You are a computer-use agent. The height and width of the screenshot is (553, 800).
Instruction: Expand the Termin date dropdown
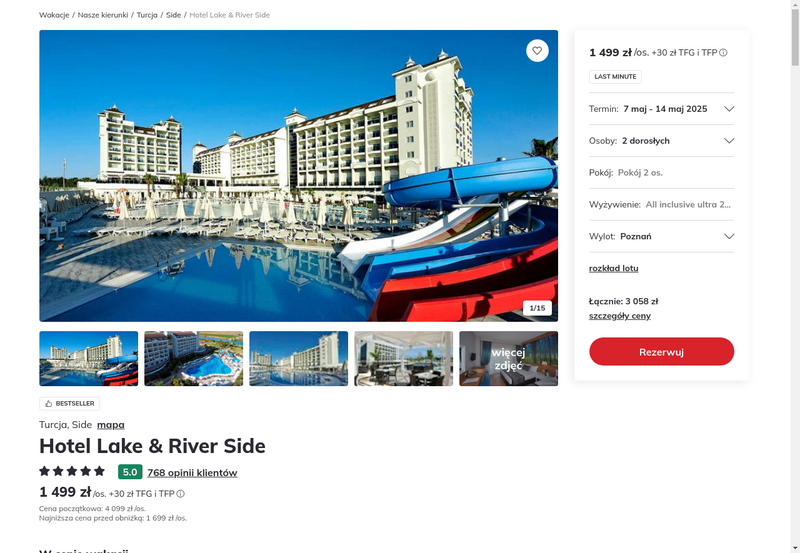click(661, 109)
